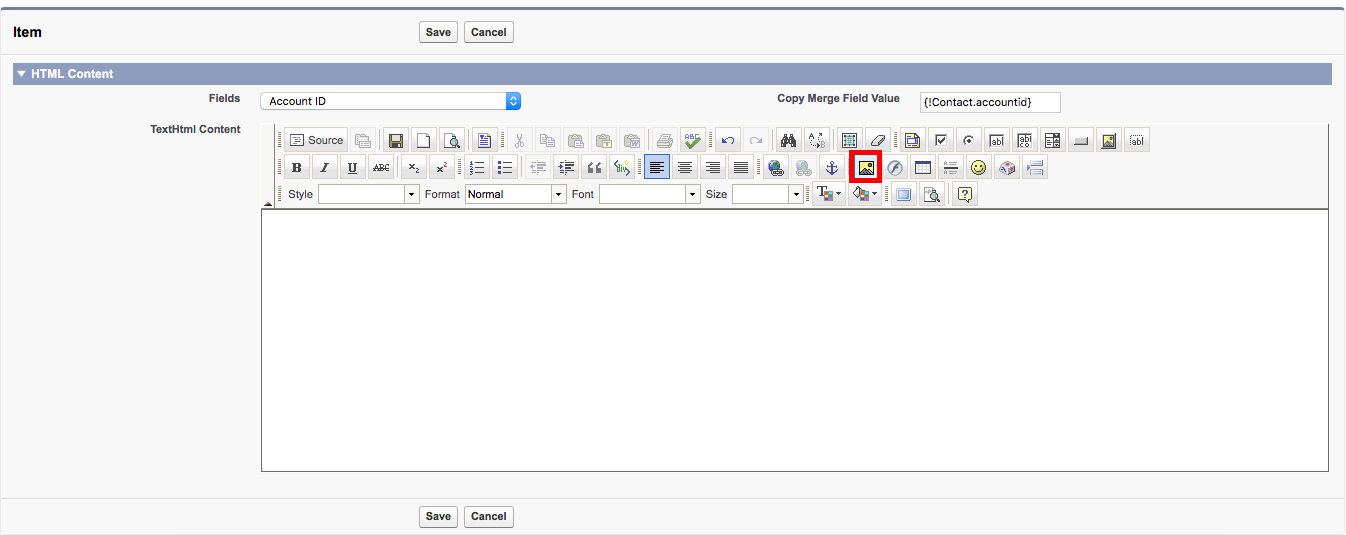Open the Style dropdown
This screenshot has height=535, width=1346.
(x=368, y=194)
